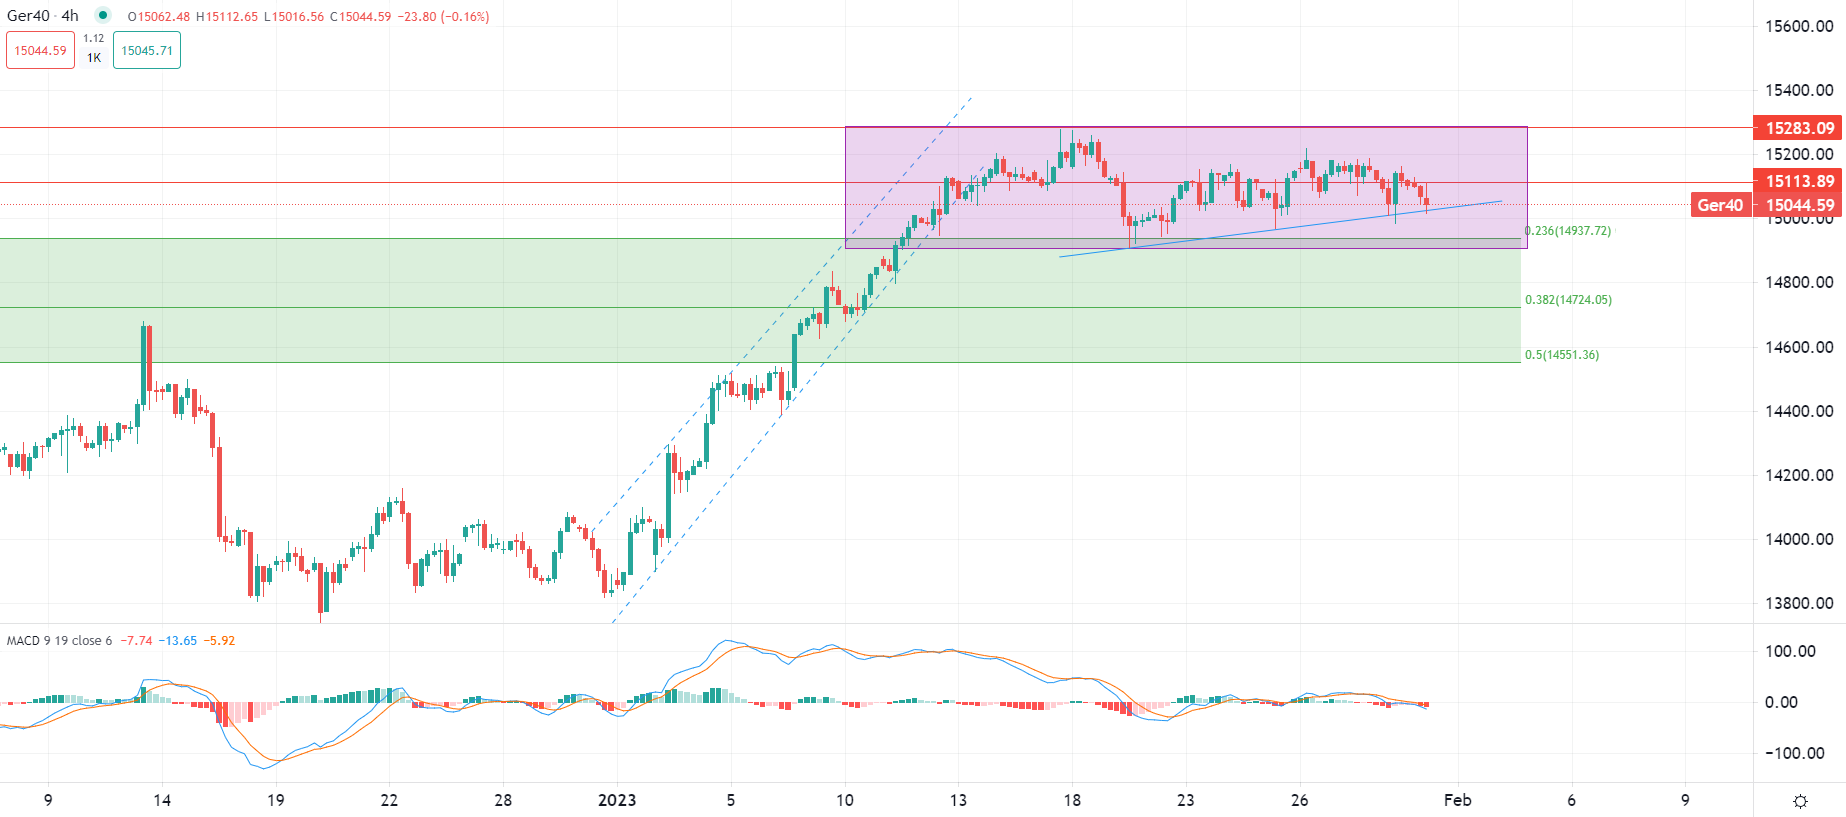The height and width of the screenshot is (817, 1846).
Task: Click the 15113.89 price line label
Action: tap(1799, 181)
